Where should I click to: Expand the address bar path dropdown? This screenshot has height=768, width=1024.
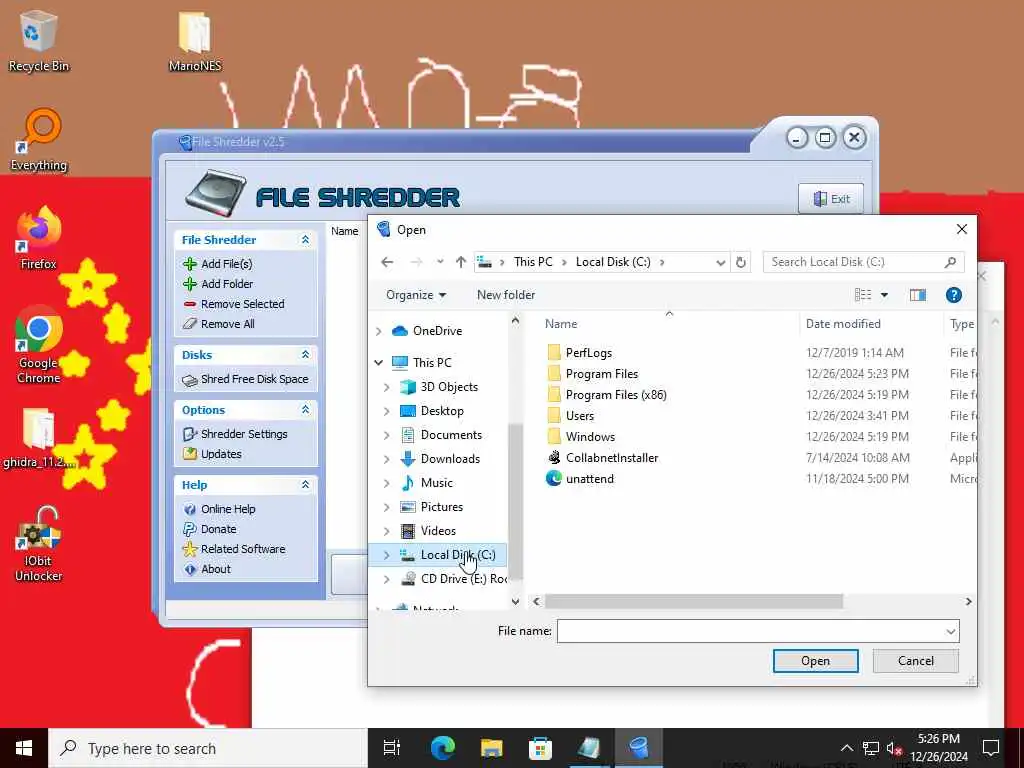point(720,263)
